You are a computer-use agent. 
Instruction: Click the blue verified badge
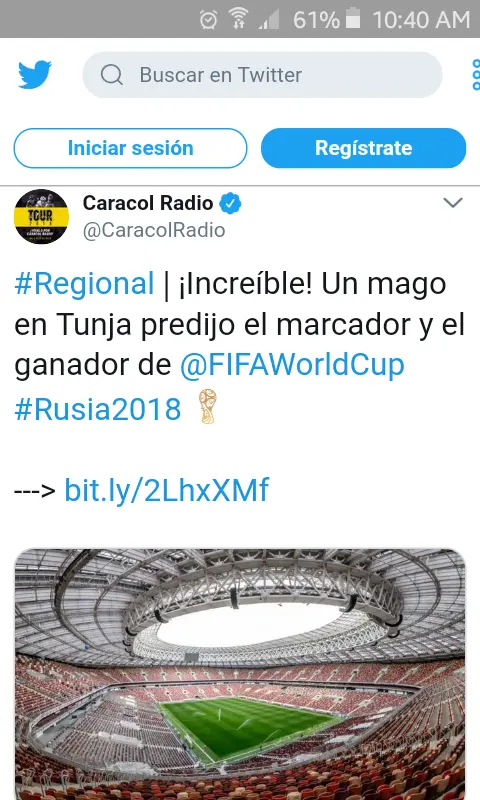pos(230,204)
